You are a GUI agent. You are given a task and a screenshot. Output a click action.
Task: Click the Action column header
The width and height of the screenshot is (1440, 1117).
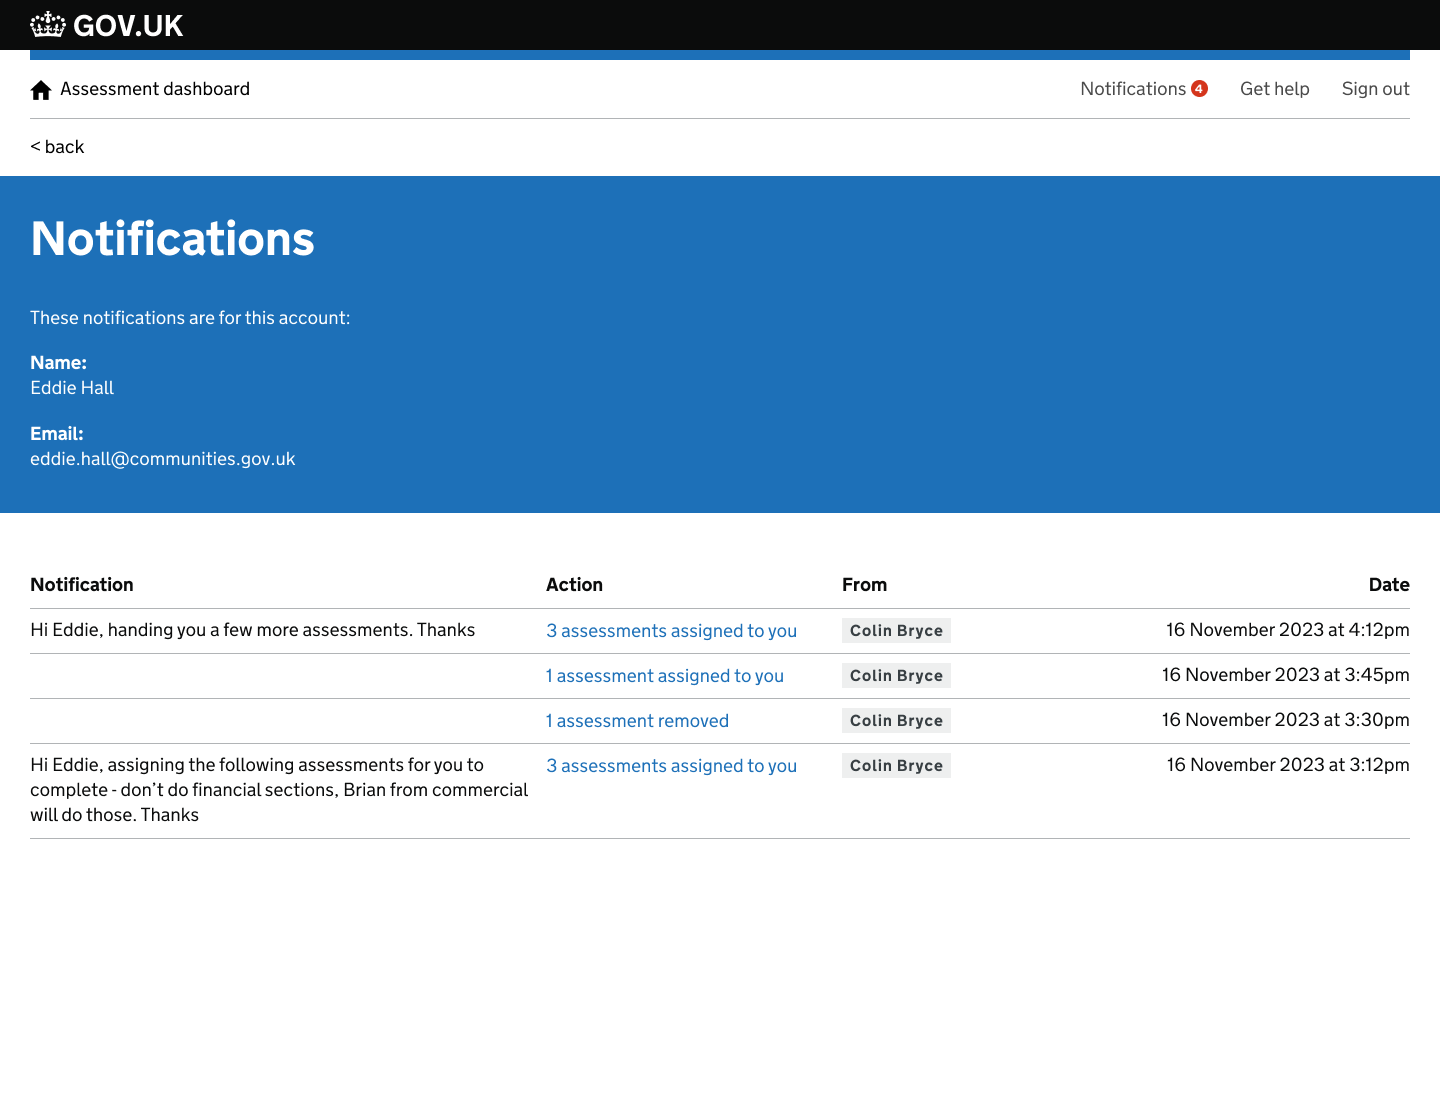[574, 585]
